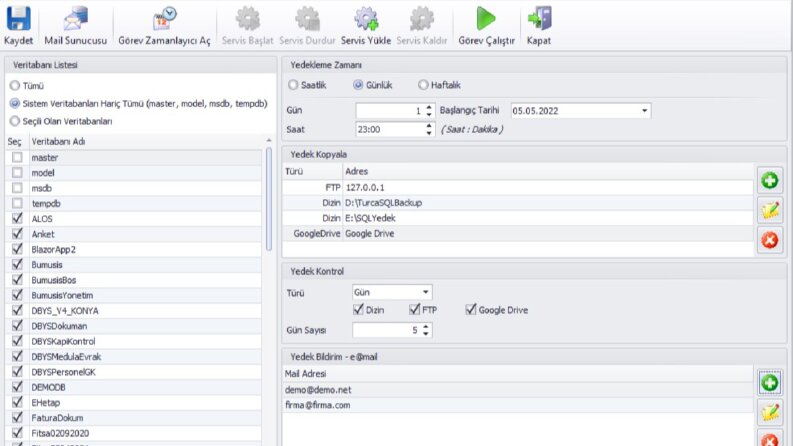Uncheck the DEMODB database checkbox
Screen dimensions: 793x446
tap(17, 387)
